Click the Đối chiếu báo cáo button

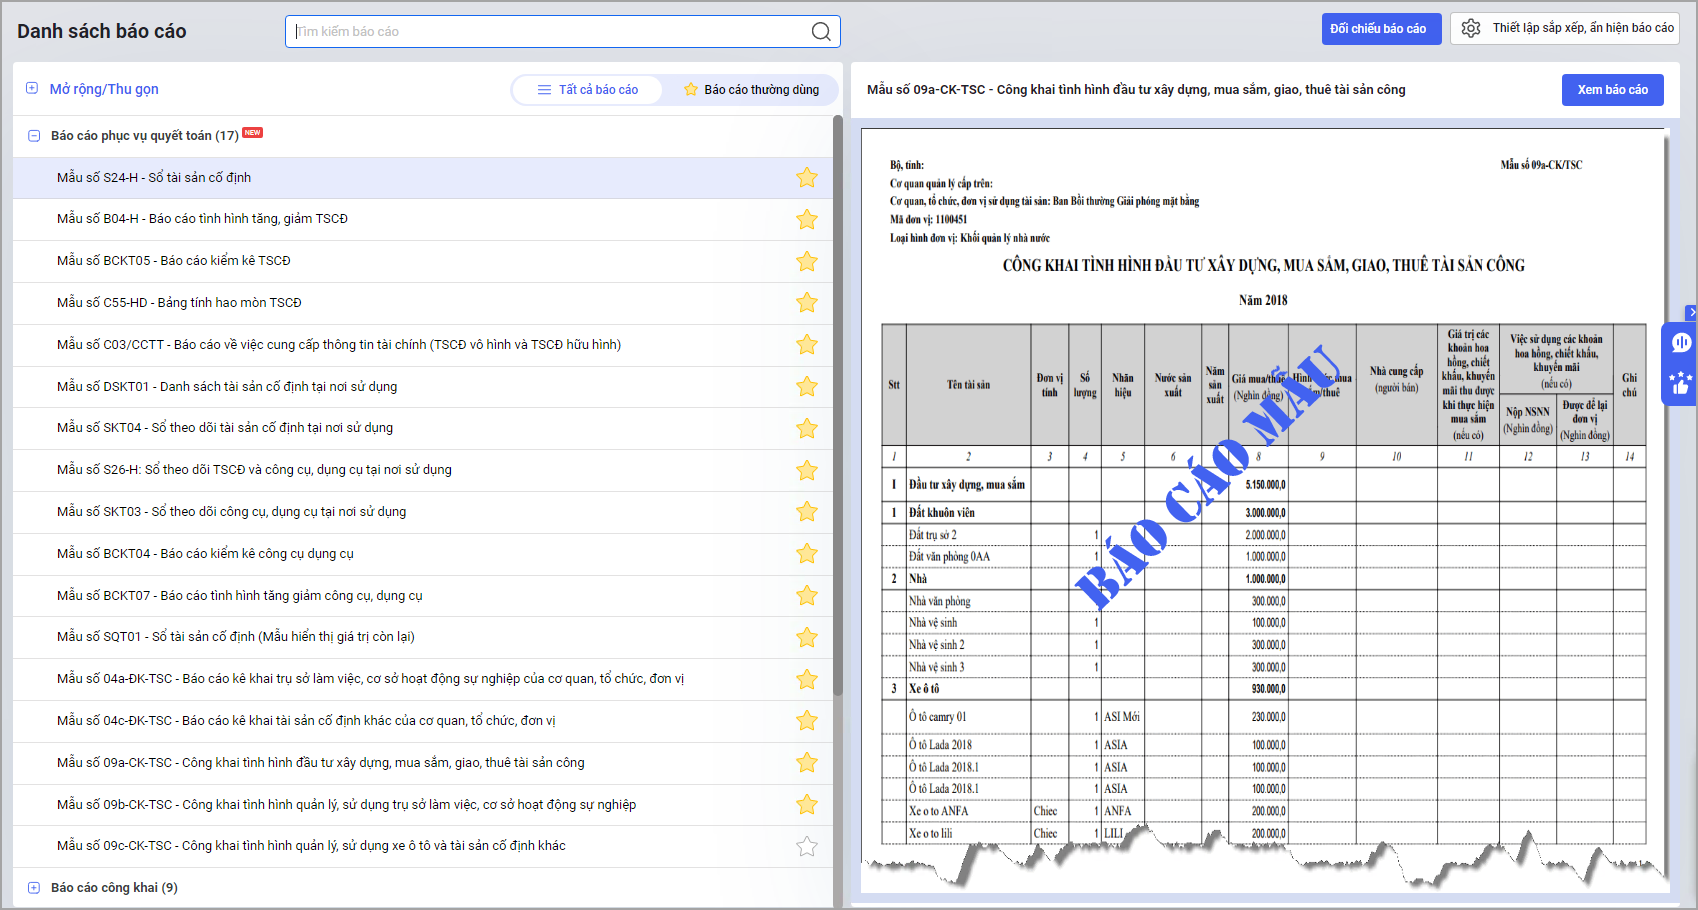click(1380, 29)
